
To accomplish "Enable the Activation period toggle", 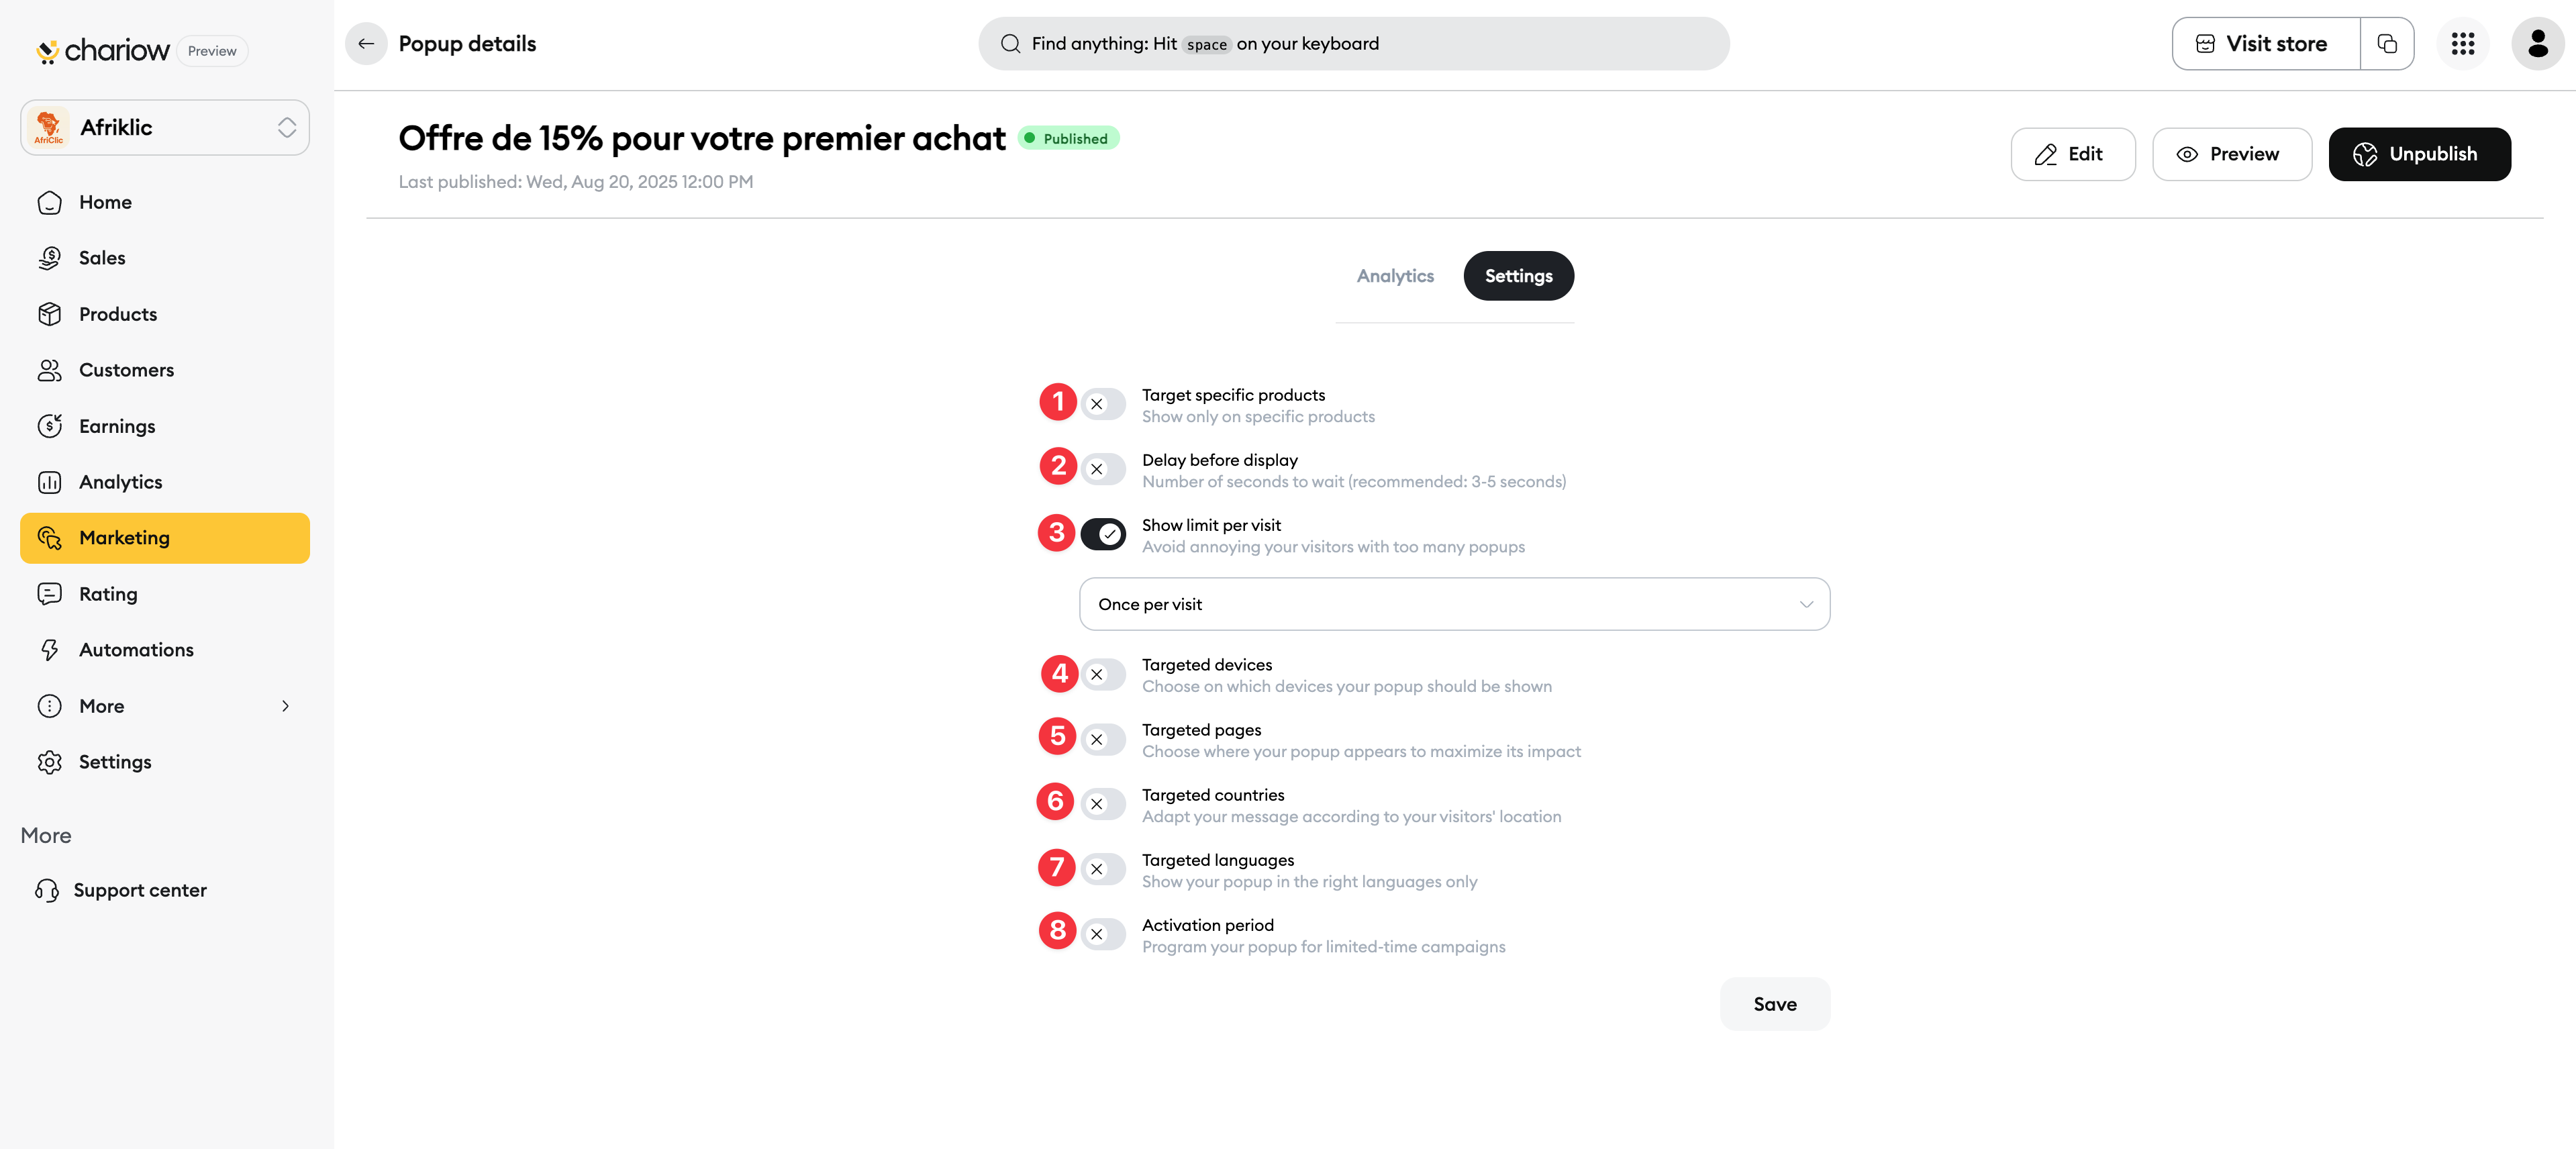I will (1103, 934).
